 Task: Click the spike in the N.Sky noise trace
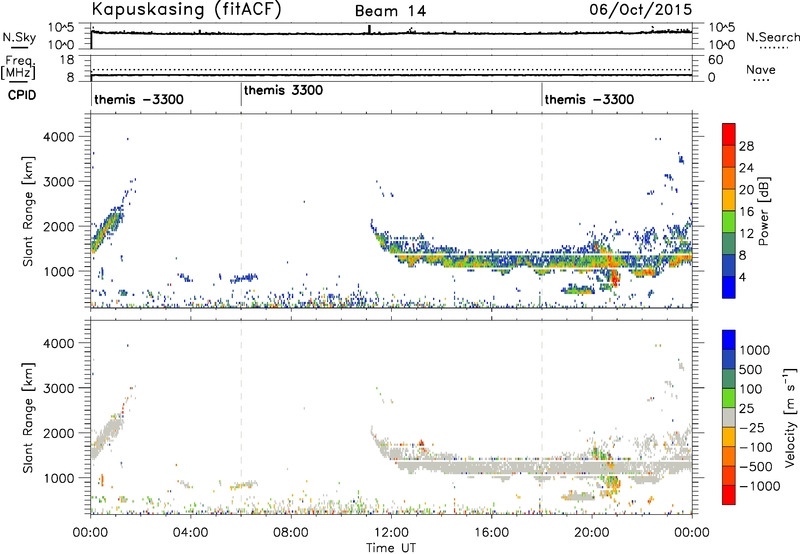pyautogui.click(x=369, y=30)
